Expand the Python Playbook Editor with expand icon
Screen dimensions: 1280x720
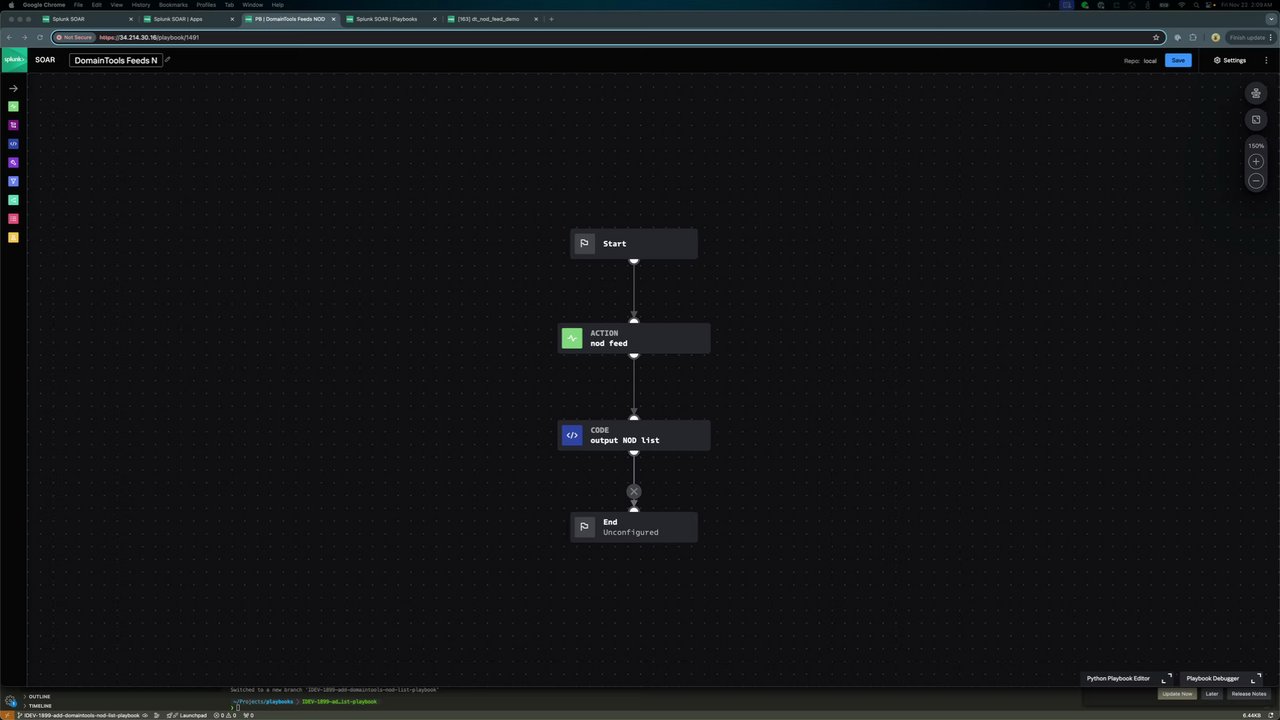(1166, 678)
